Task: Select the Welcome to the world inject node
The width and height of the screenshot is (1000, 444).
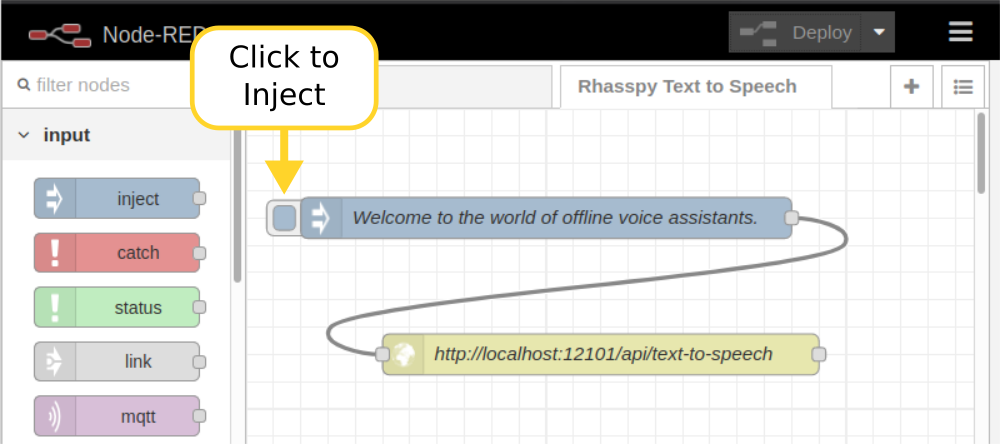Action: click(x=546, y=218)
